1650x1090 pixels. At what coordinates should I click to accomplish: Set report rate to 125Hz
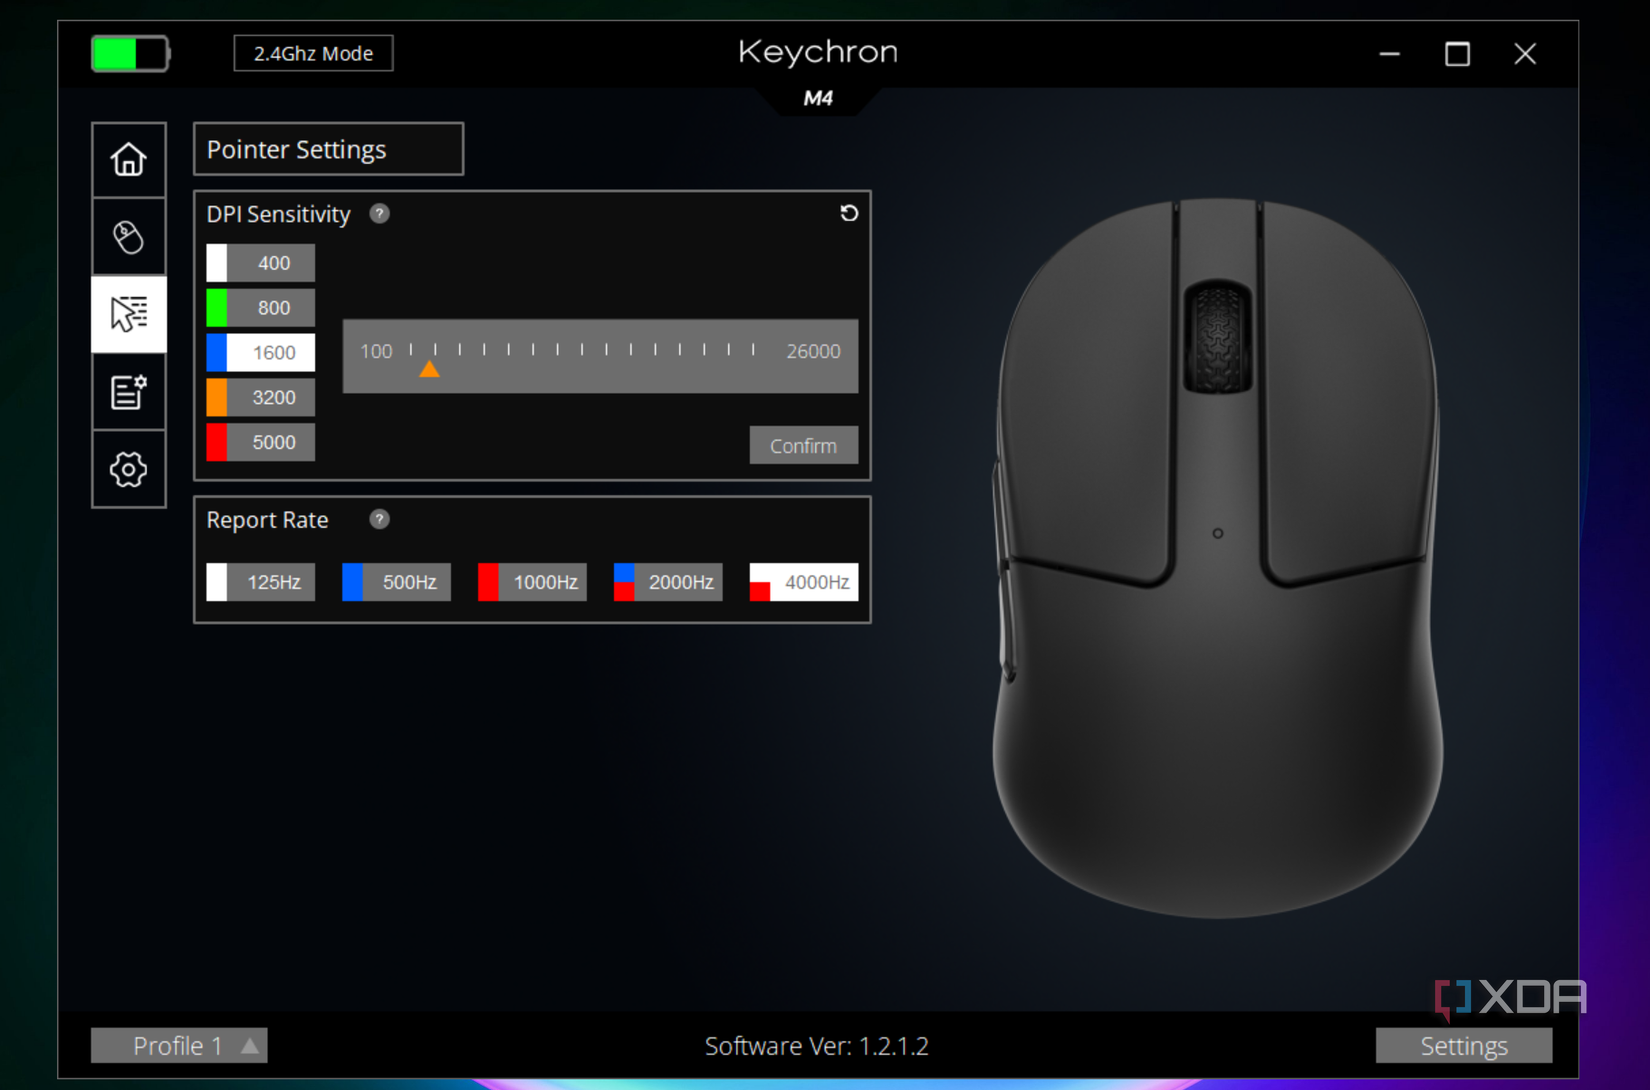click(260, 582)
